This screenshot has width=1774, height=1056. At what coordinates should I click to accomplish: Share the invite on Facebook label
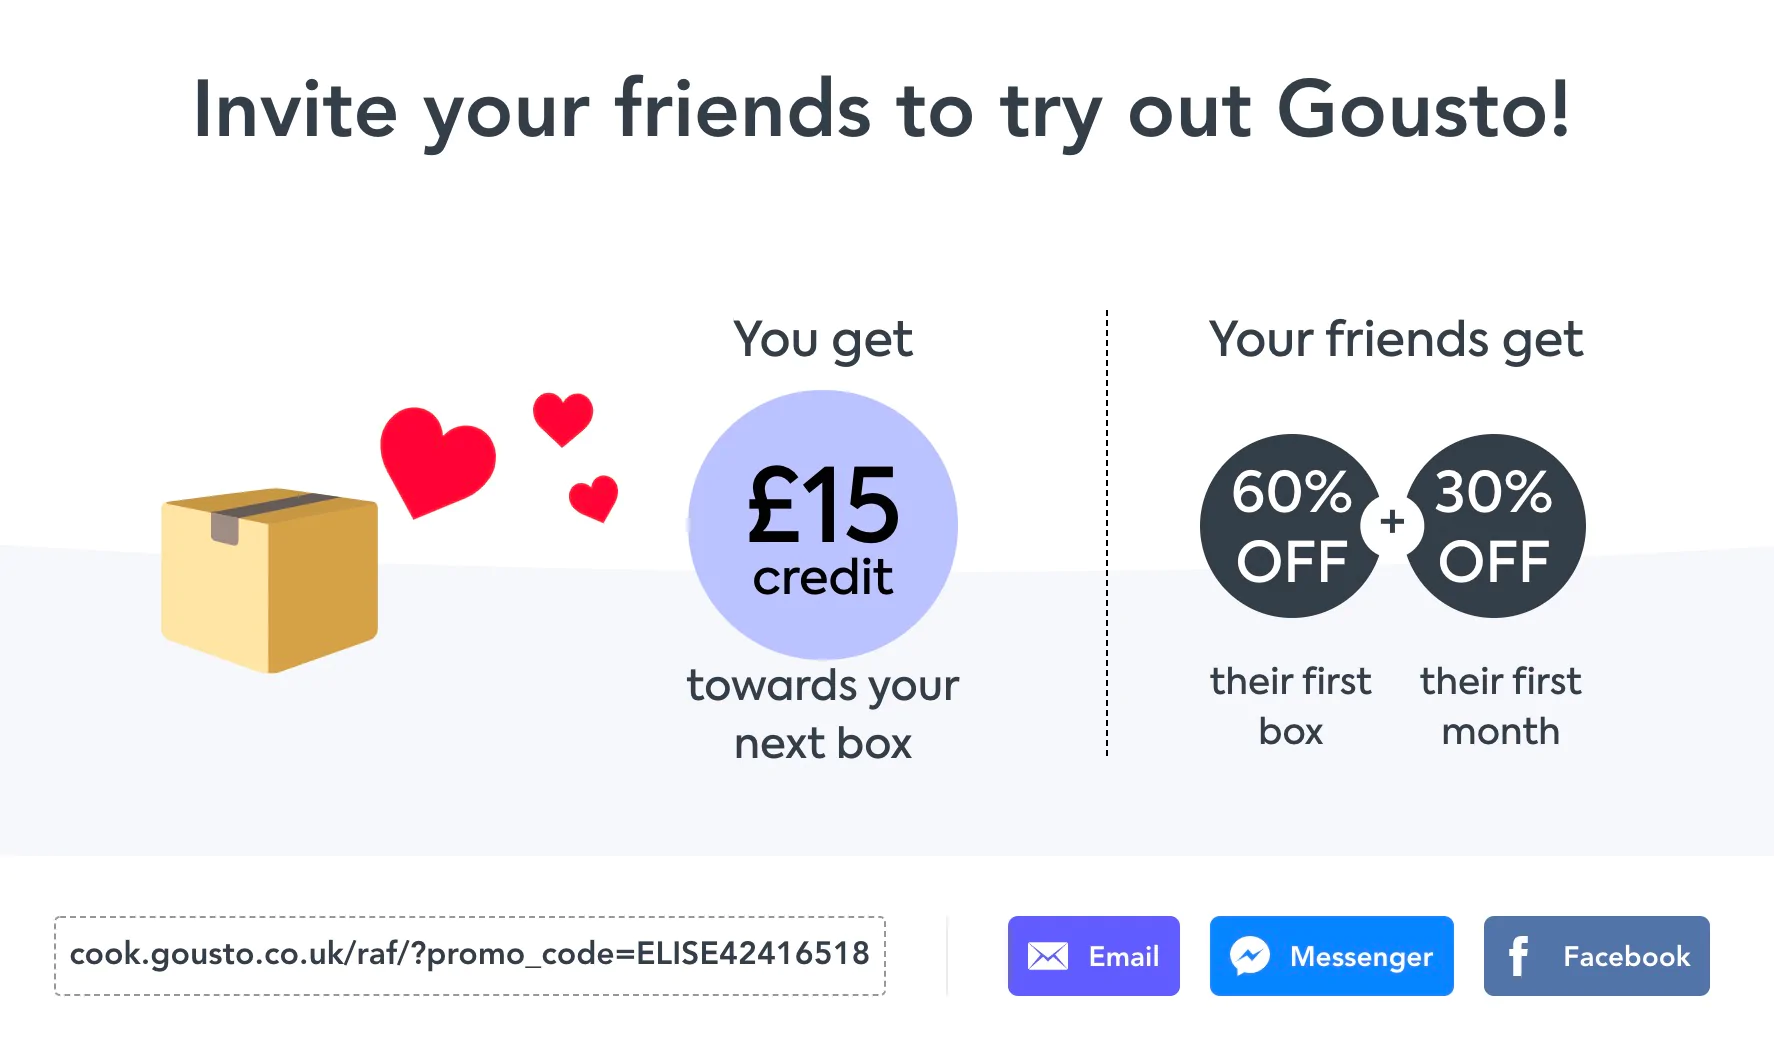(x=1626, y=956)
